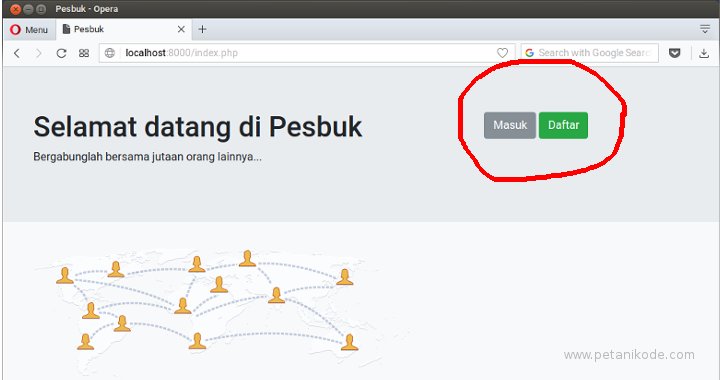Open the Pocket extension icon

[x=674, y=53]
